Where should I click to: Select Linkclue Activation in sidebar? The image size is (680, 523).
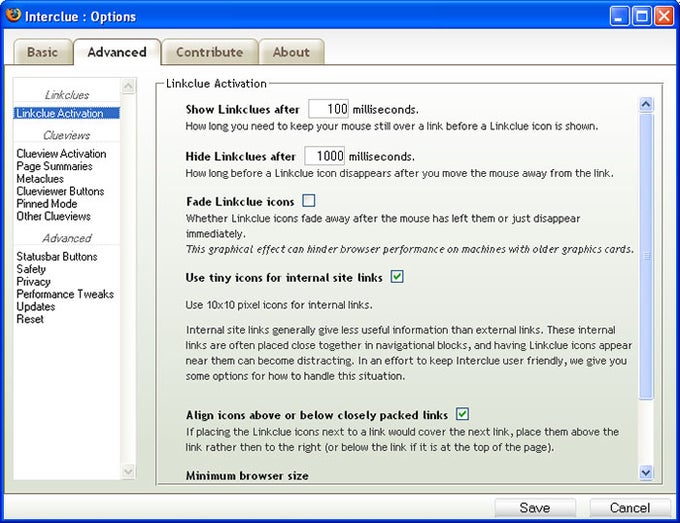coord(66,113)
